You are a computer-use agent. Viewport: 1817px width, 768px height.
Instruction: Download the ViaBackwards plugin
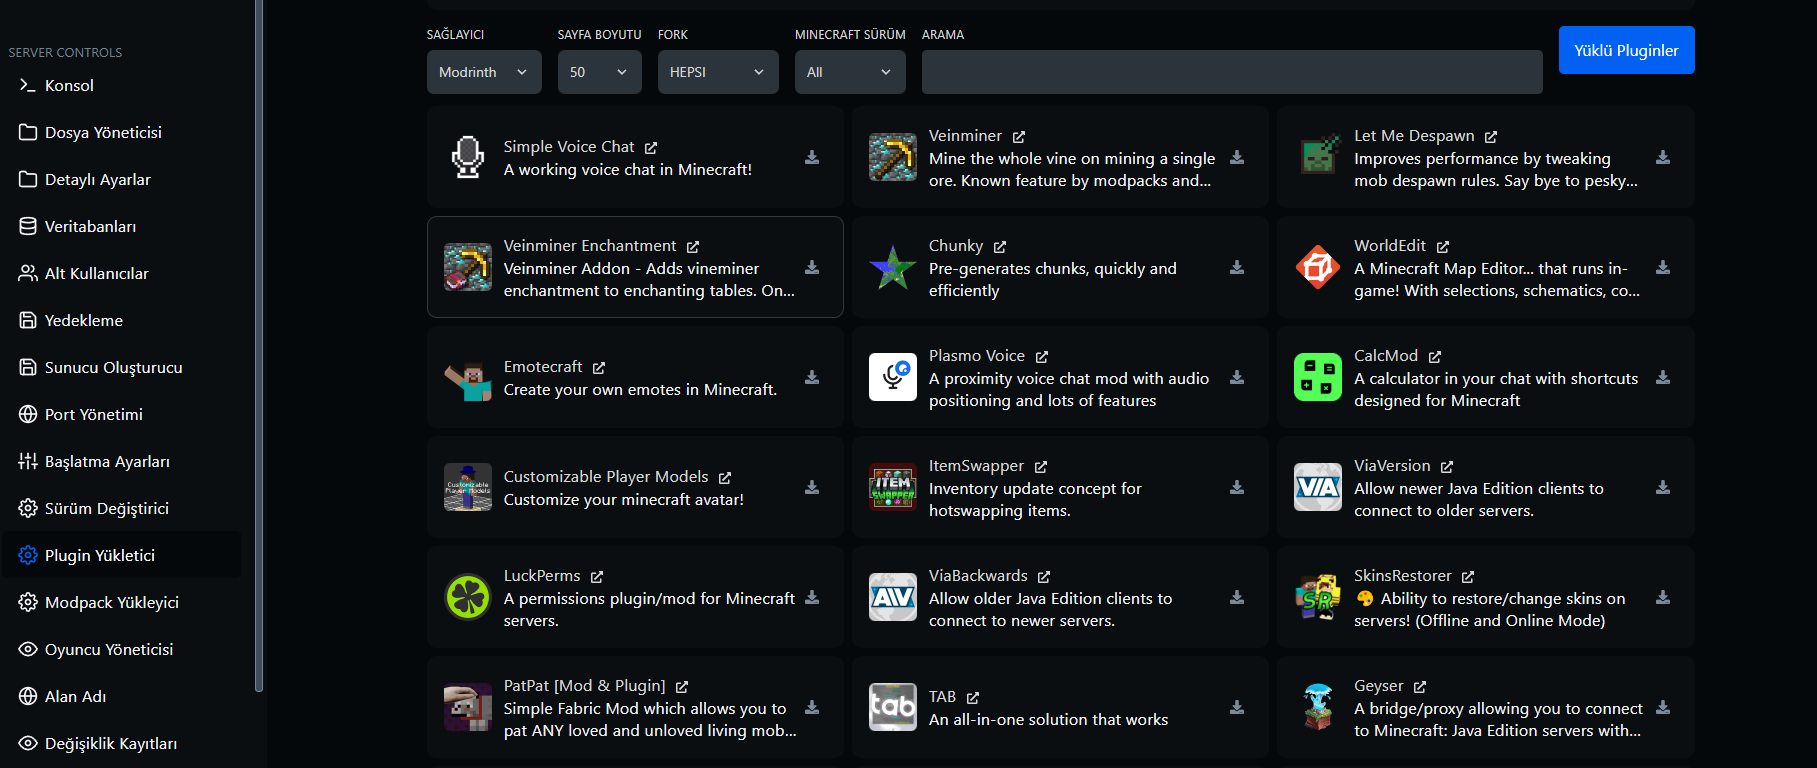click(1237, 597)
